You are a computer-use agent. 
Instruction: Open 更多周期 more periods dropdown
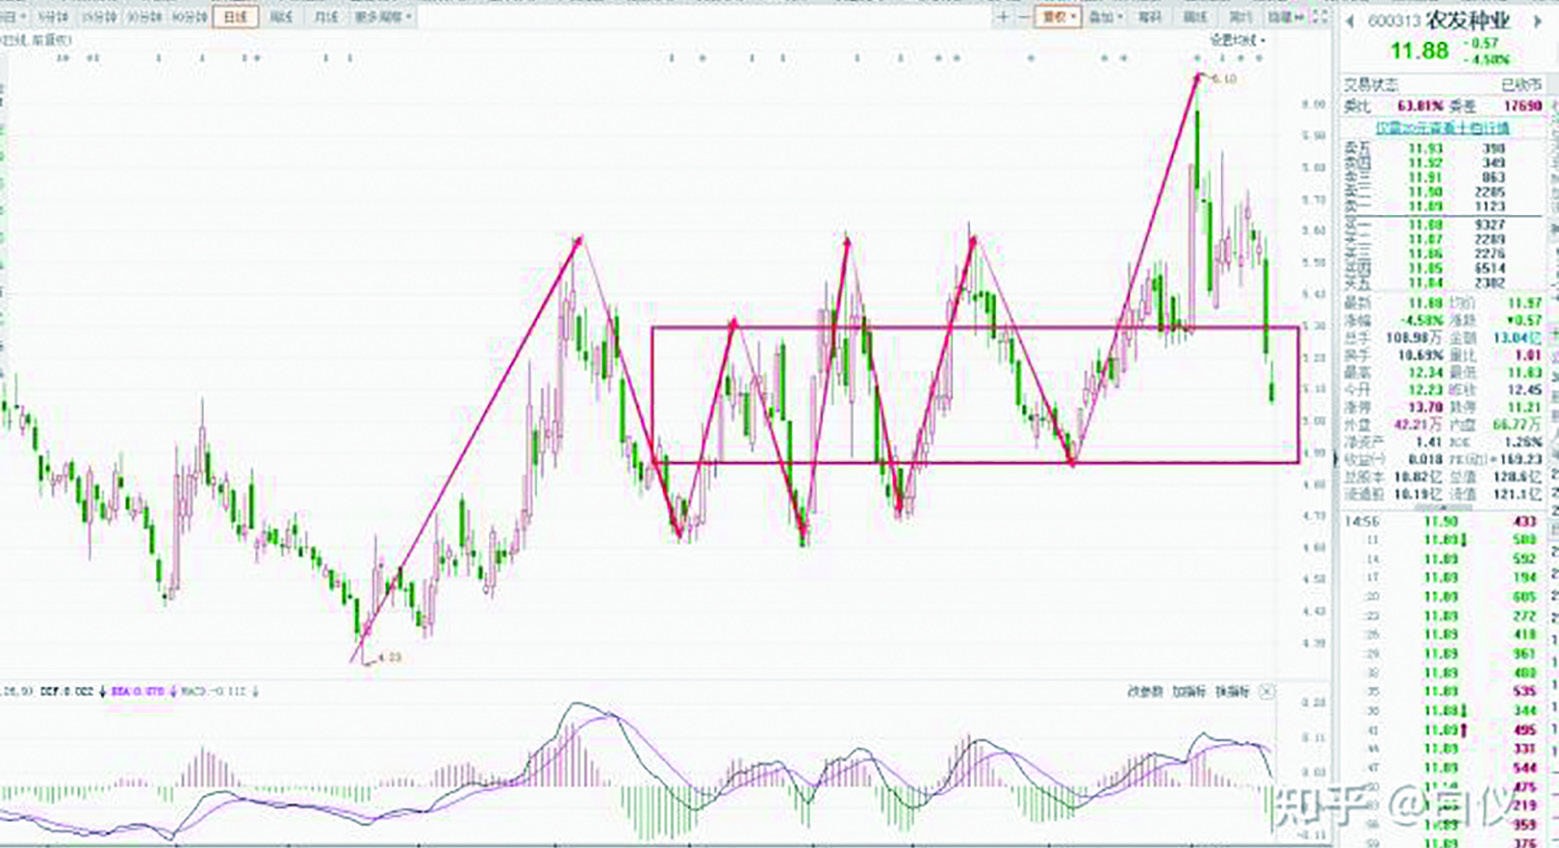click(383, 17)
